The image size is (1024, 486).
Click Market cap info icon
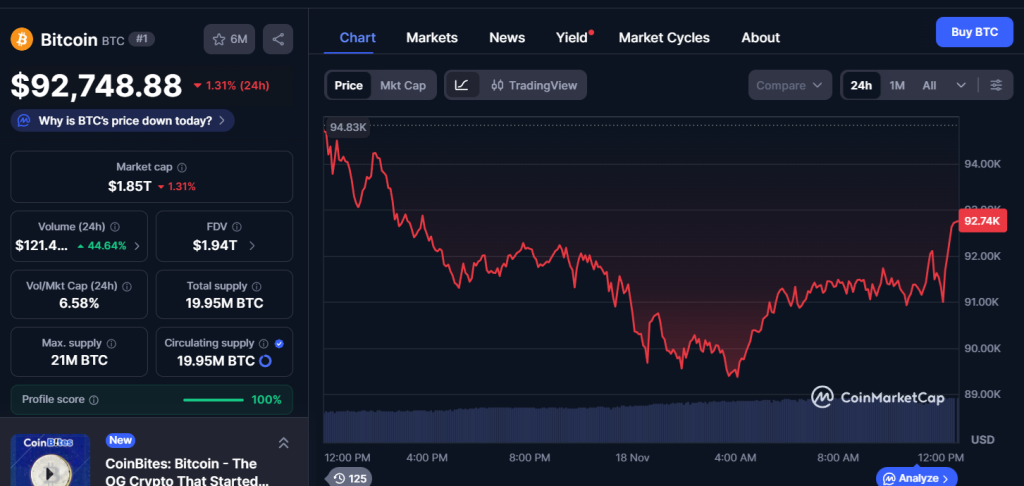point(182,167)
